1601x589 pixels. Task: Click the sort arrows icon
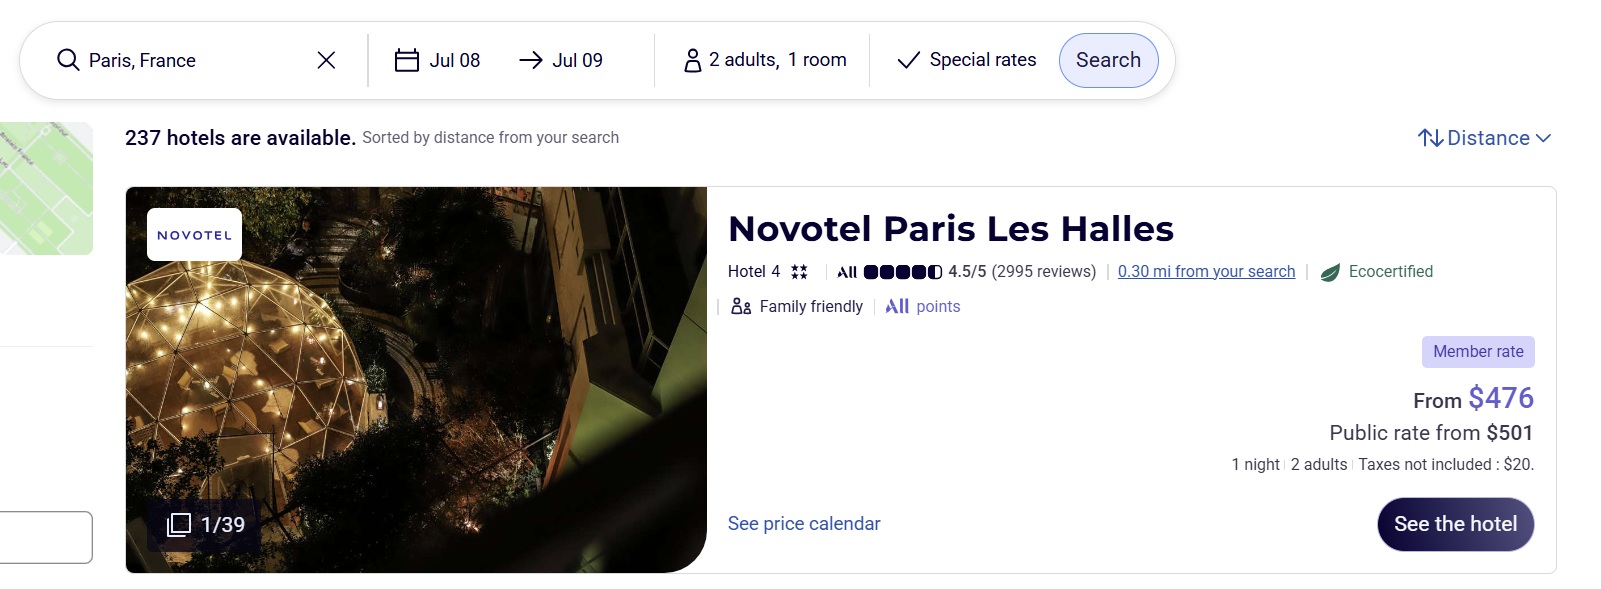(1430, 138)
